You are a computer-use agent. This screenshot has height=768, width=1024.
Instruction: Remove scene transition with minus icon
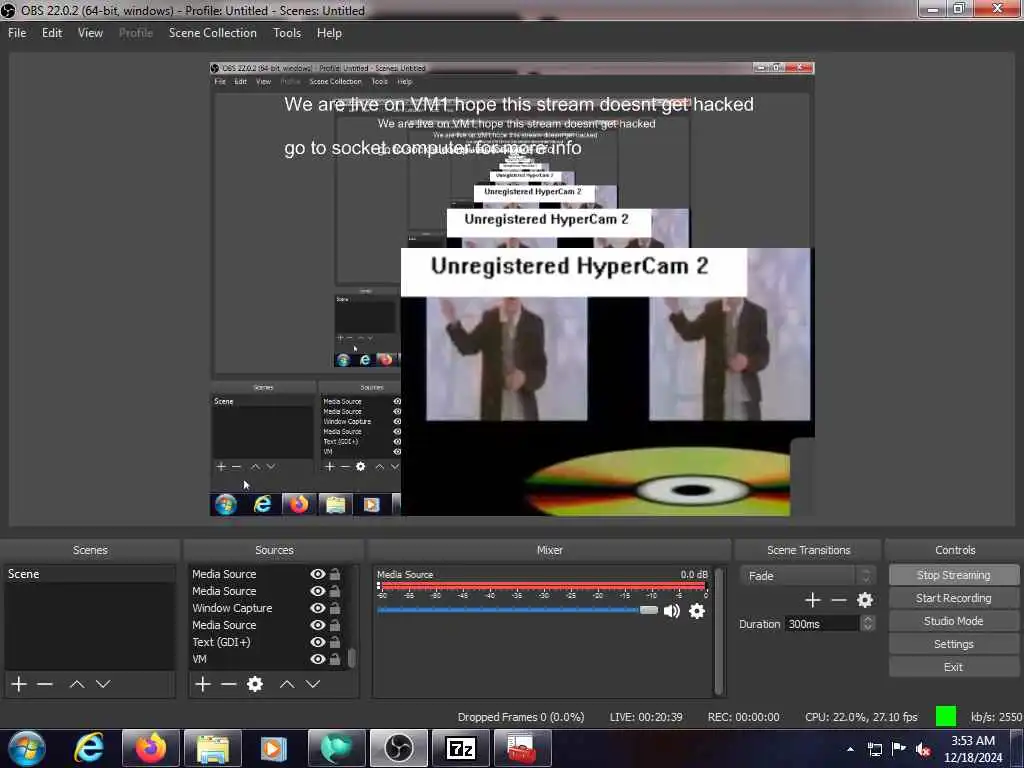839,600
